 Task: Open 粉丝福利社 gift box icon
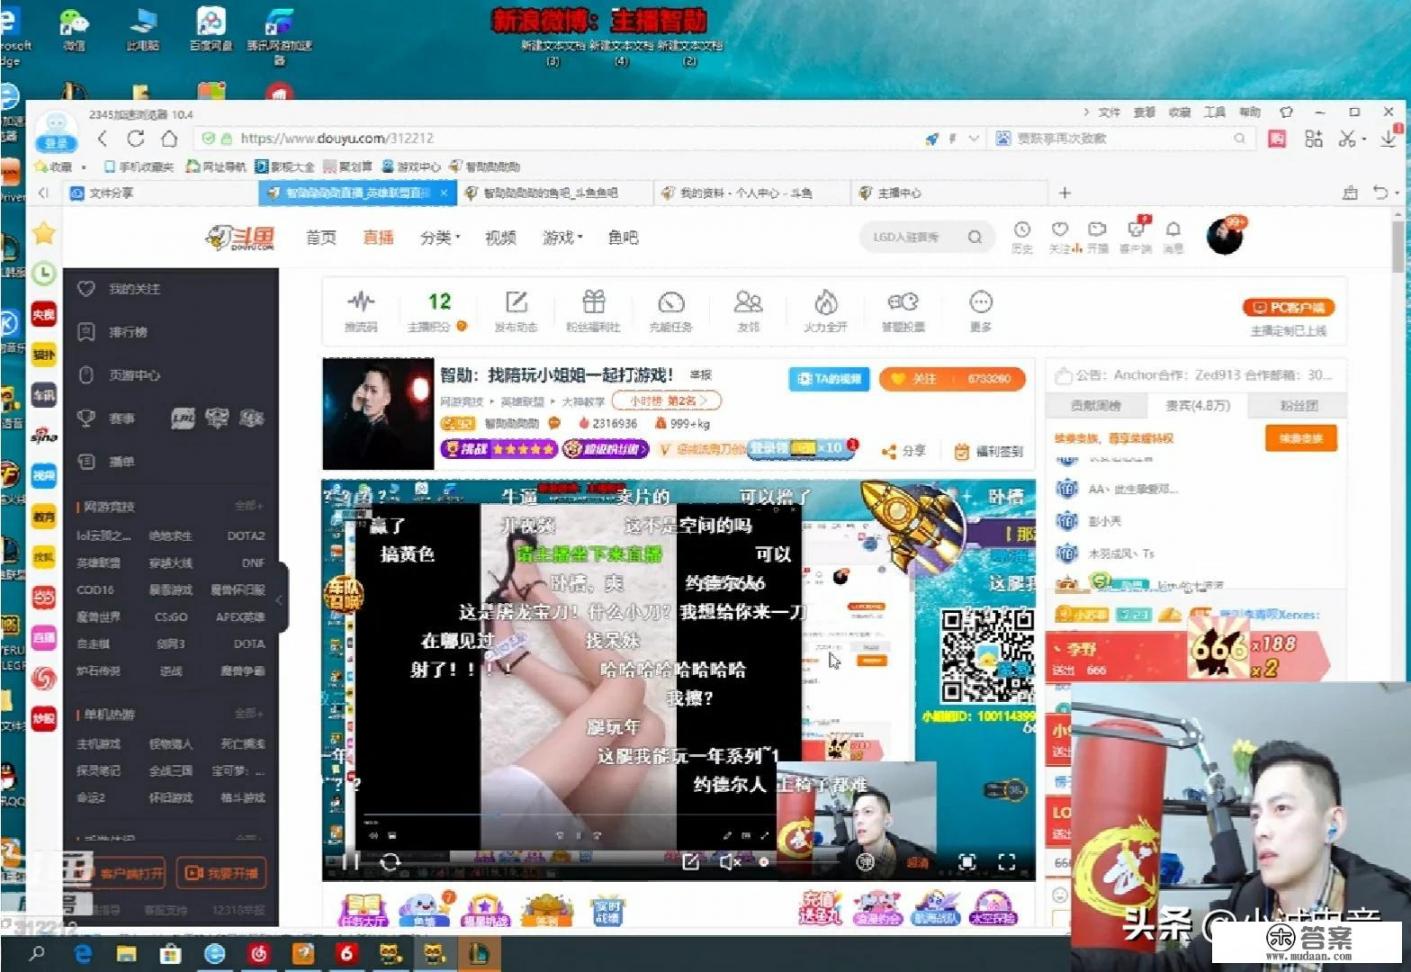[594, 301]
